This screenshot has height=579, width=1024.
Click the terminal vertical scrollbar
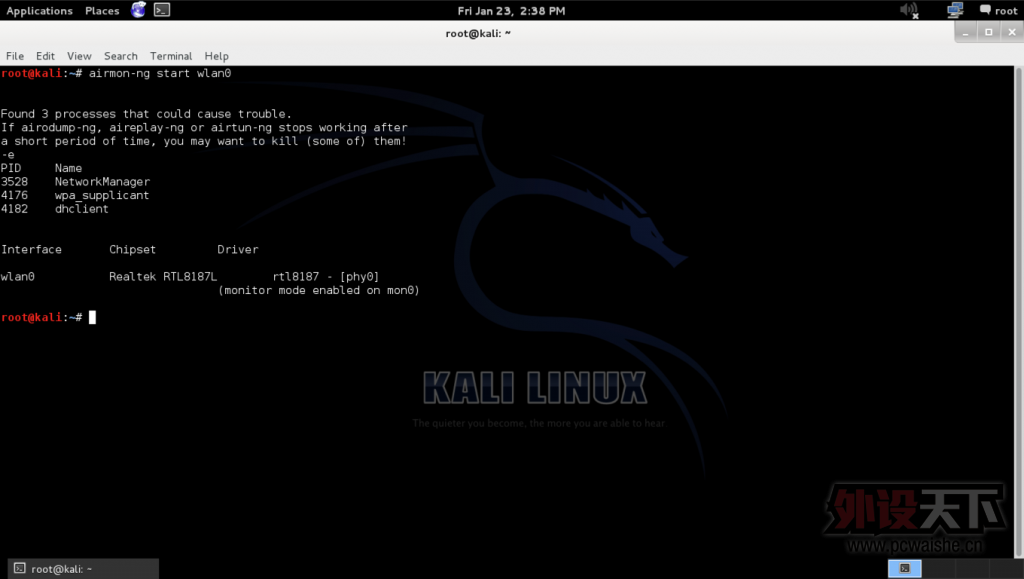tap(1019, 311)
